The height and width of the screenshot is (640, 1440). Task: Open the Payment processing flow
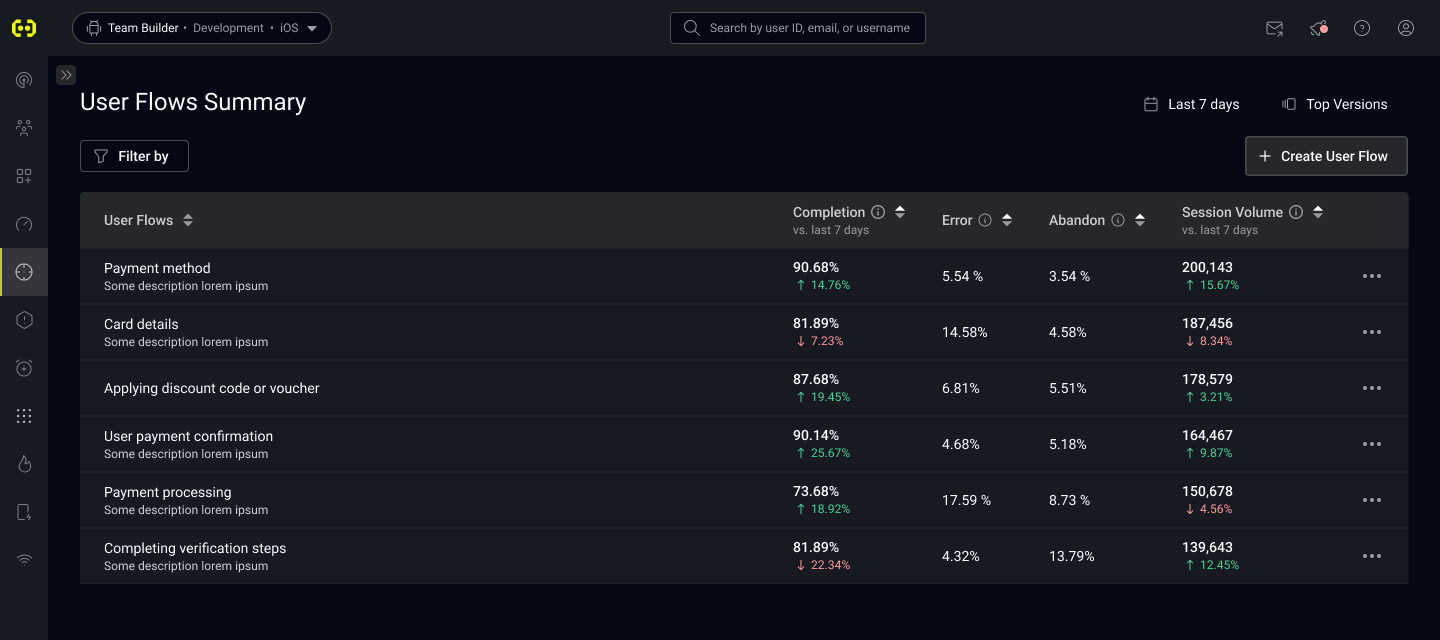pyautogui.click(x=167, y=492)
